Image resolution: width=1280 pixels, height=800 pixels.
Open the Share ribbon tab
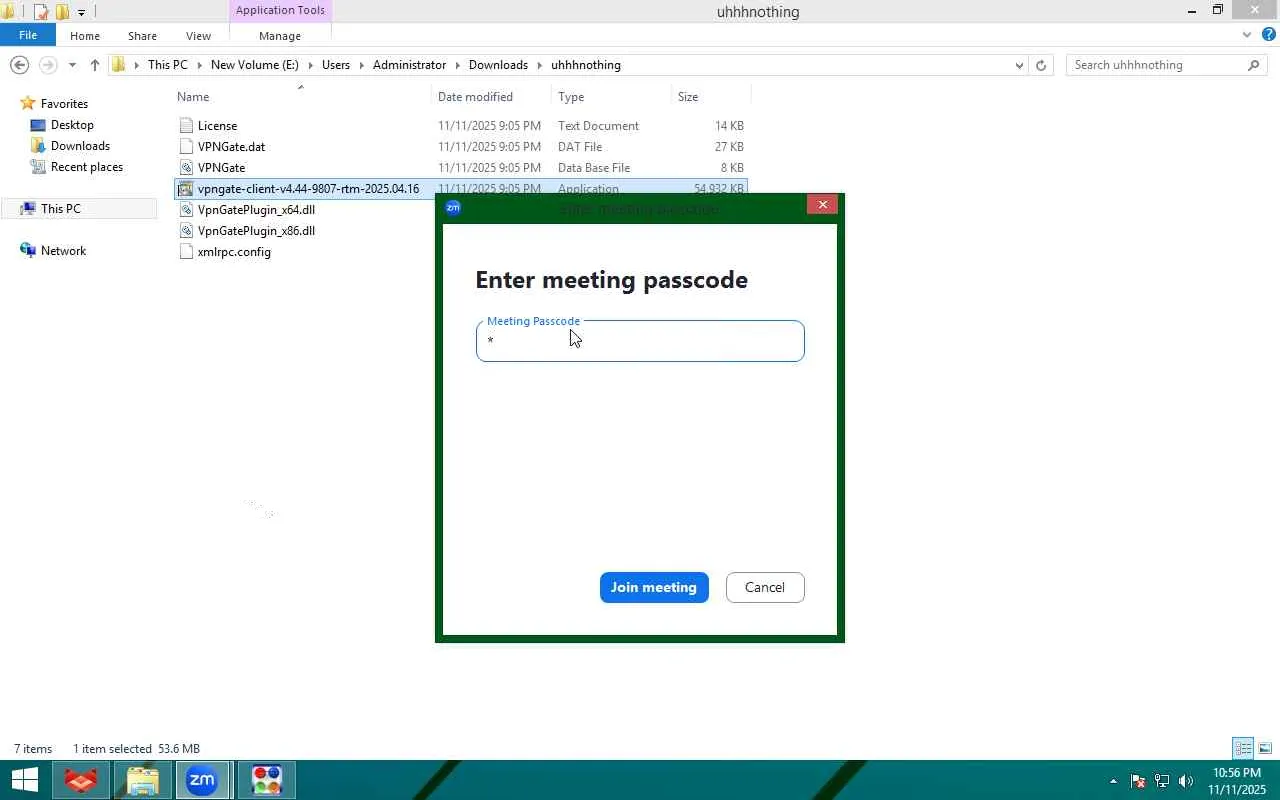142,35
